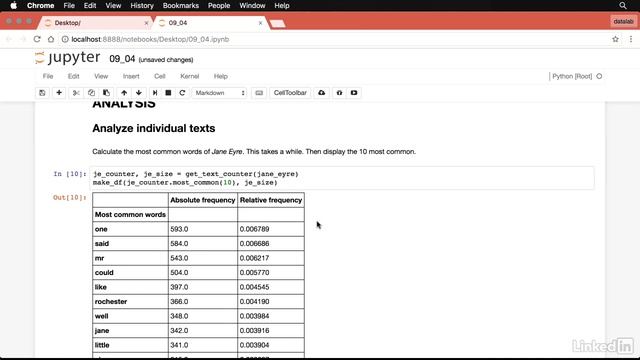Bookmark this page with star icon
Viewport: 640px width, 360px height.
(615, 39)
